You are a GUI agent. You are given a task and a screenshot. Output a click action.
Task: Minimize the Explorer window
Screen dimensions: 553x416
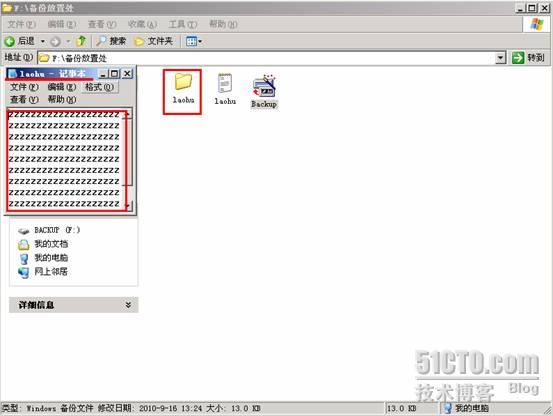[520, 8]
